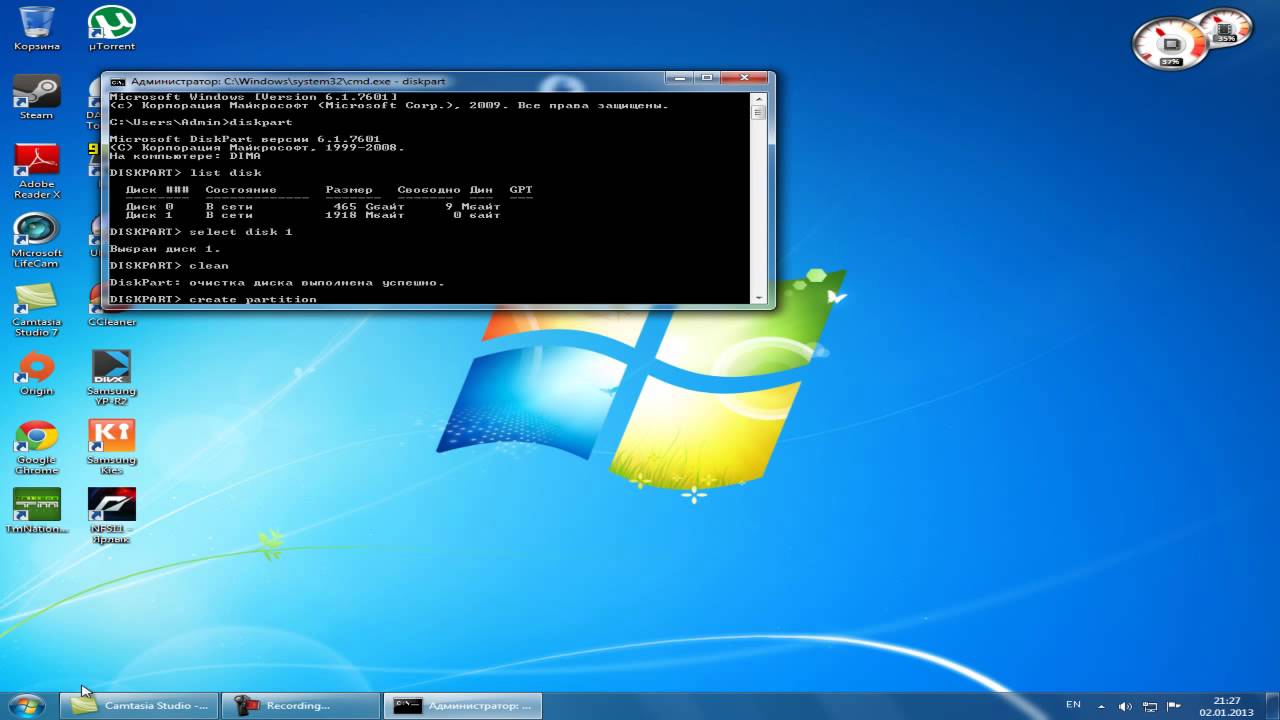The width and height of the screenshot is (1280, 720).
Task: Click the memory usage gauge gadget
Action: (1225, 27)
